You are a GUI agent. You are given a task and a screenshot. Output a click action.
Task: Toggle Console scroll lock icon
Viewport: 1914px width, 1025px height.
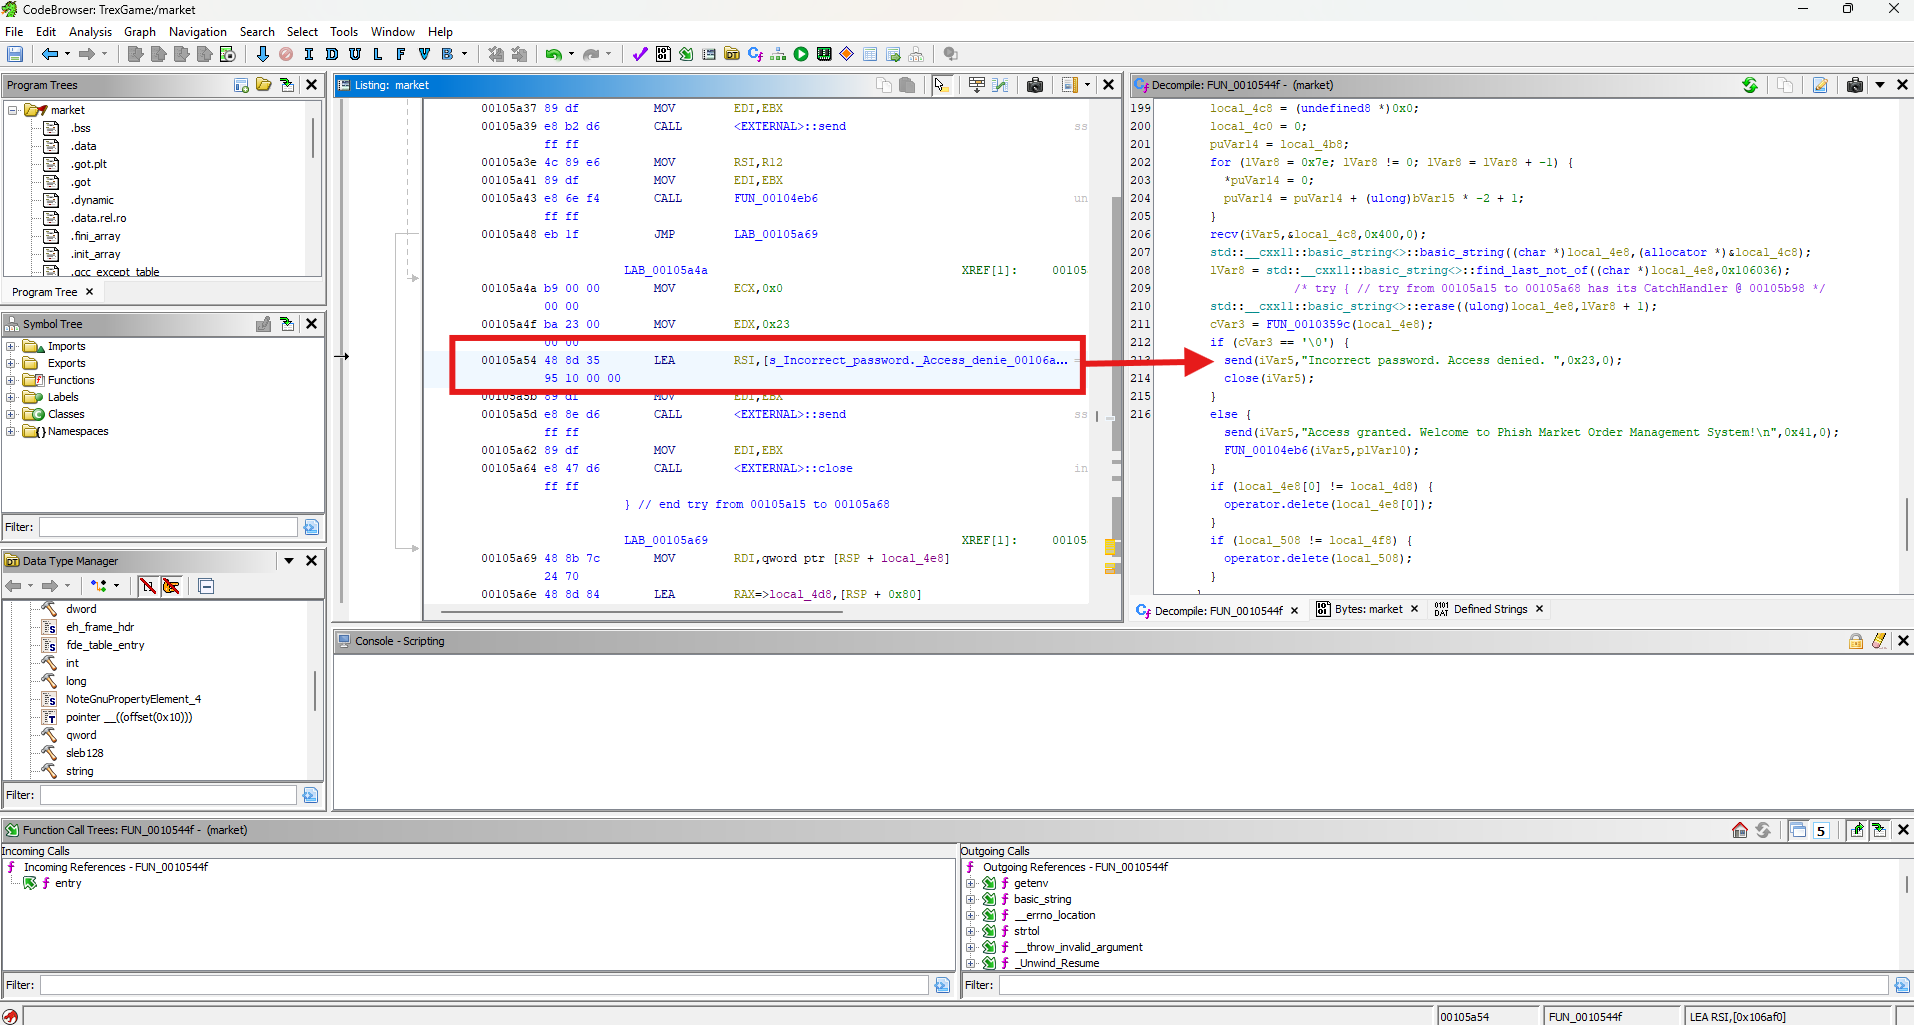pyautogui.click(x=1856, y=641)
